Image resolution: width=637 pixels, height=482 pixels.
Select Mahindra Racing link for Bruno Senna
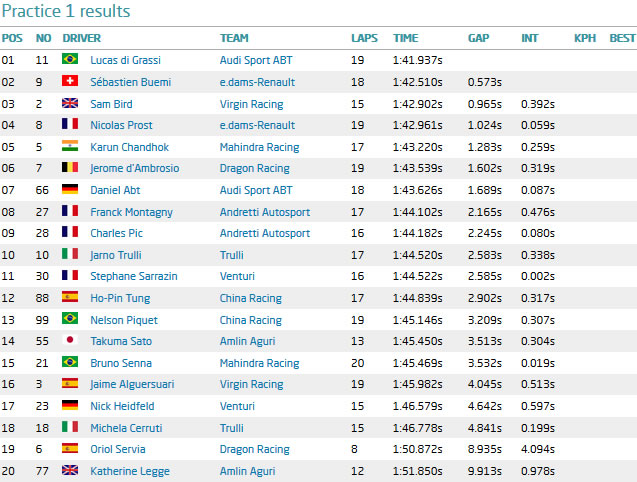click(259, 363)
